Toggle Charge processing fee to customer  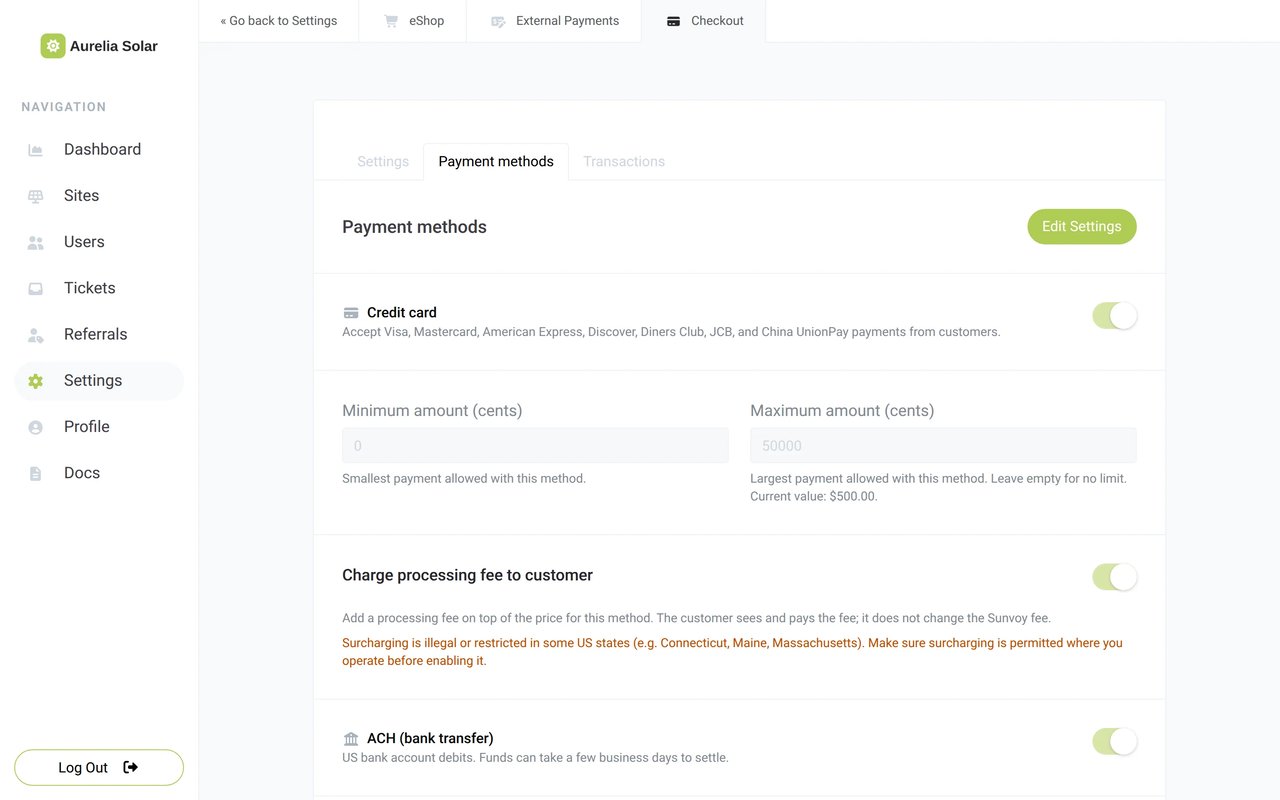[x=1114, y=577]
